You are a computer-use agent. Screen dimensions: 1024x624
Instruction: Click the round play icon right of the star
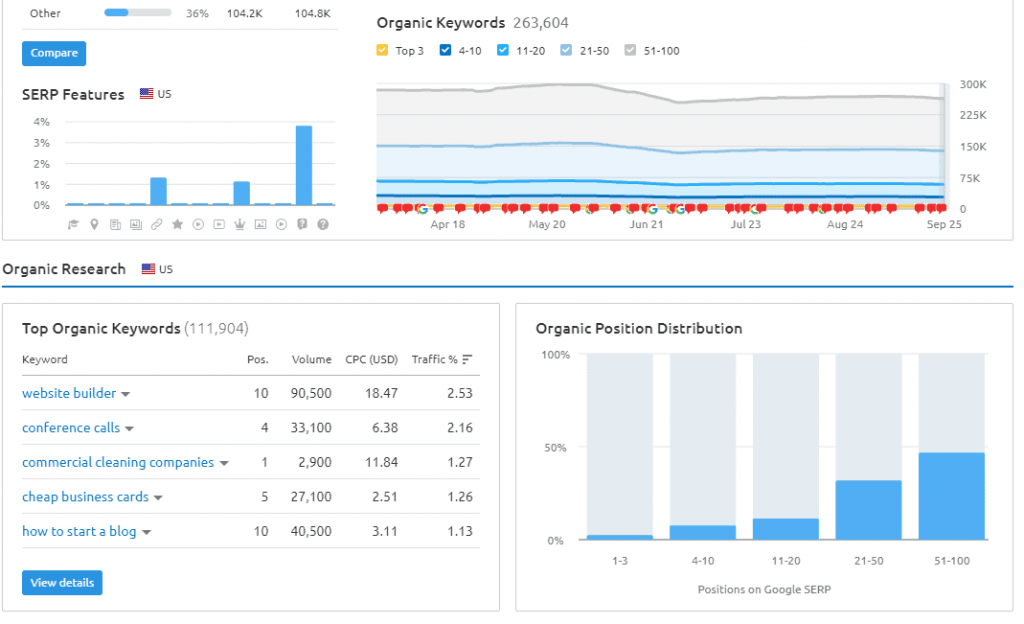(199, 225)
